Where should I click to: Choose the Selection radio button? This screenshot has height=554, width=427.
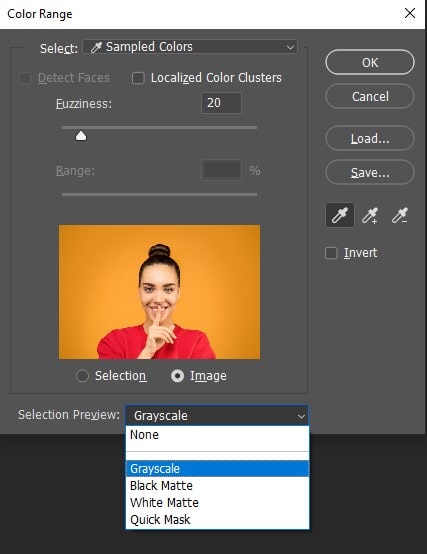point(82,376)
